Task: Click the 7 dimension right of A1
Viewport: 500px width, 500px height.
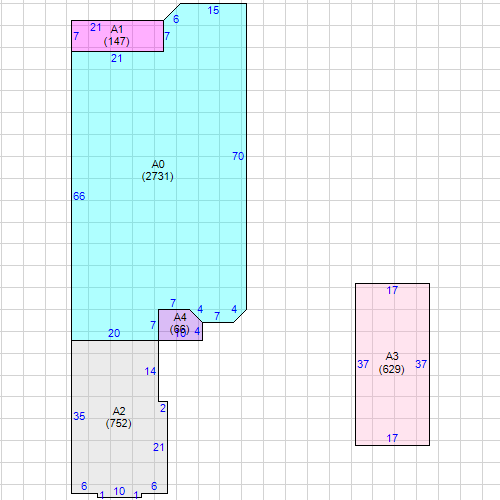Action: coord(167,36)
